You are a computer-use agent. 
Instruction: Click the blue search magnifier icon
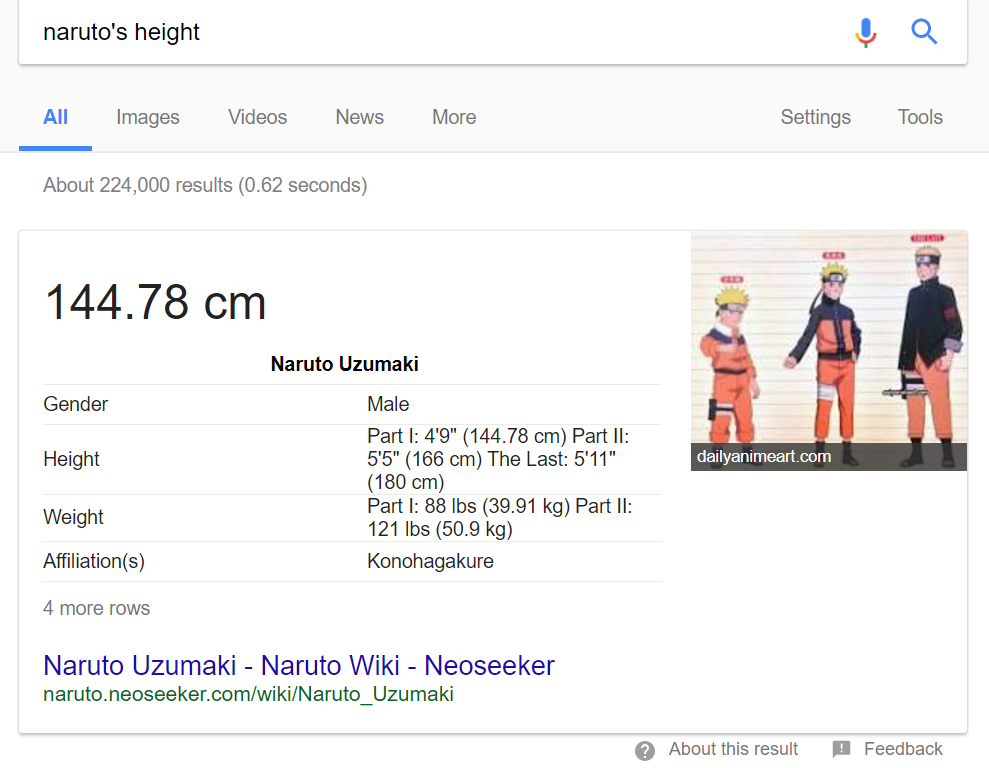click(x=924, y=32)
